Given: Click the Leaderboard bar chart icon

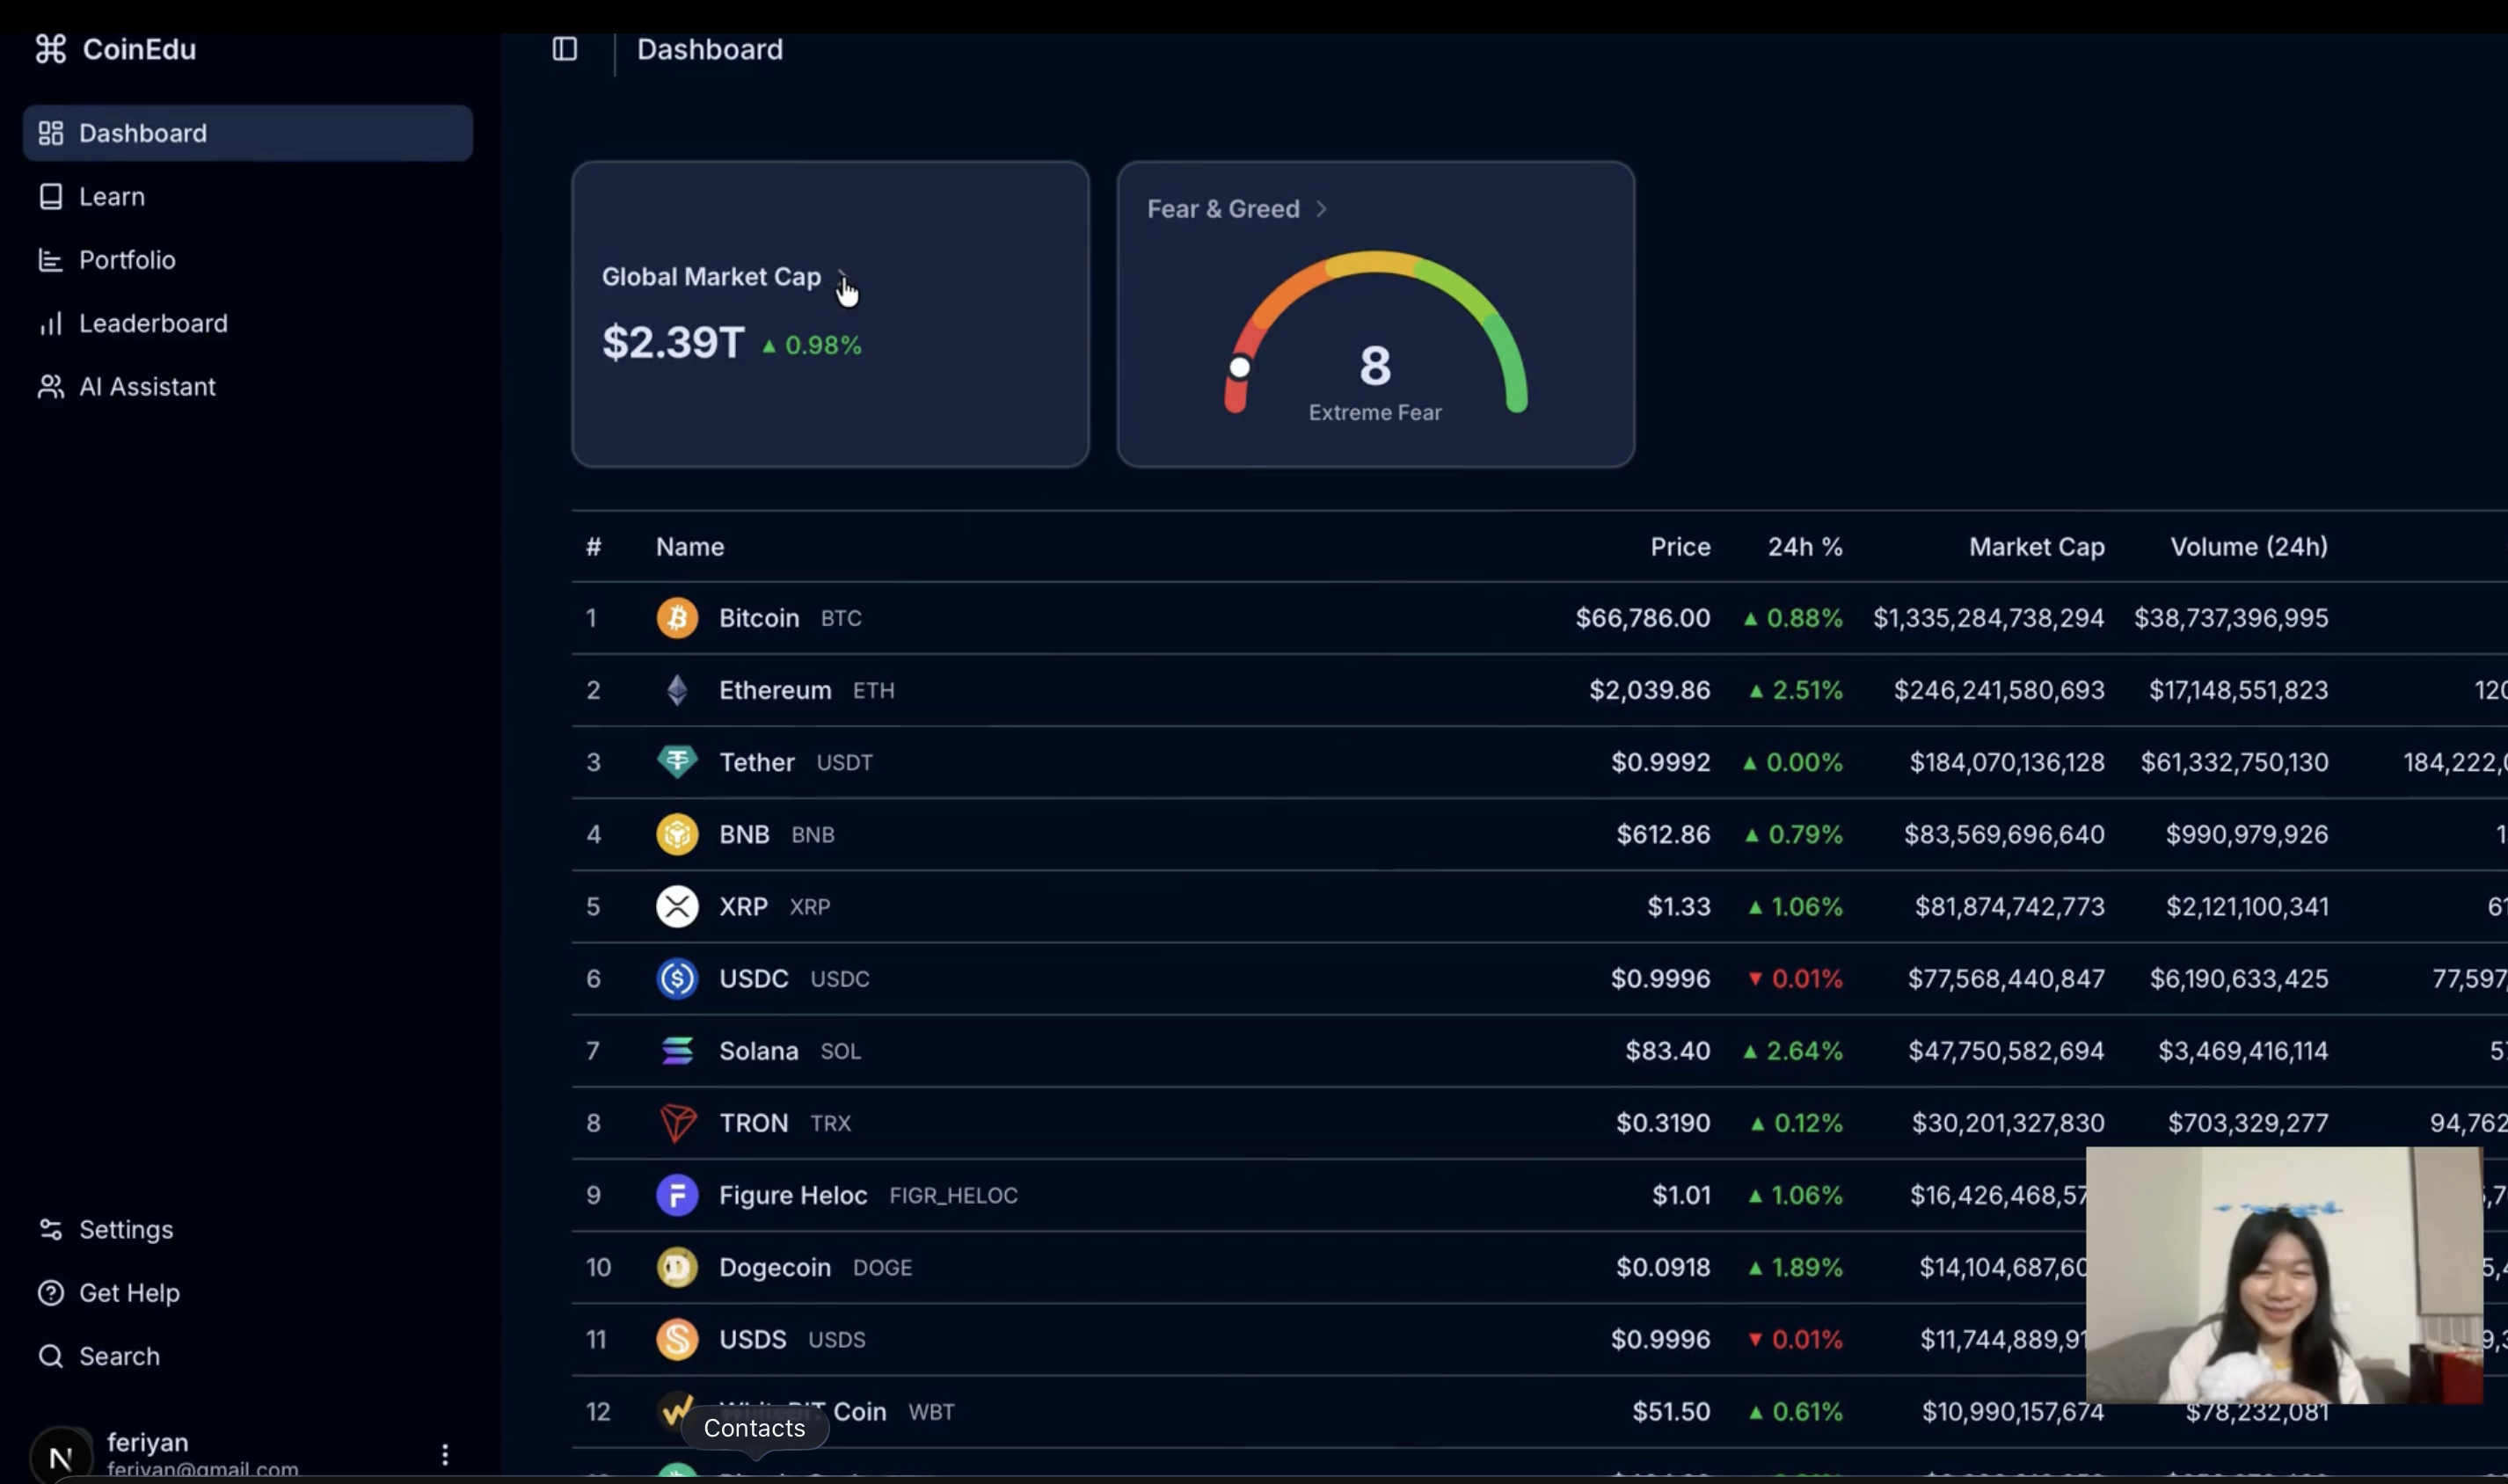Looking at the screenshot, I should pyautogui.click(x=50, y=324).
